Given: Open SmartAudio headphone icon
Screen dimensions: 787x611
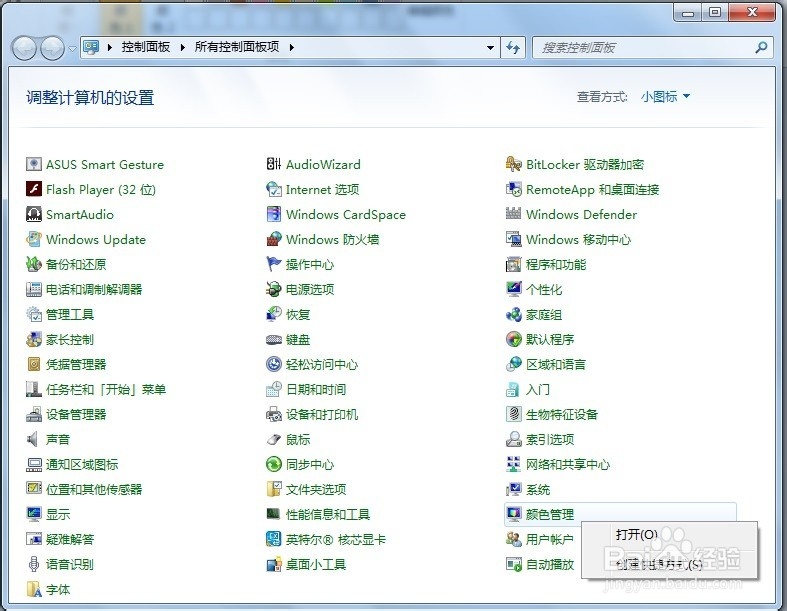Looking at the screenshot, I should [34, 214].
